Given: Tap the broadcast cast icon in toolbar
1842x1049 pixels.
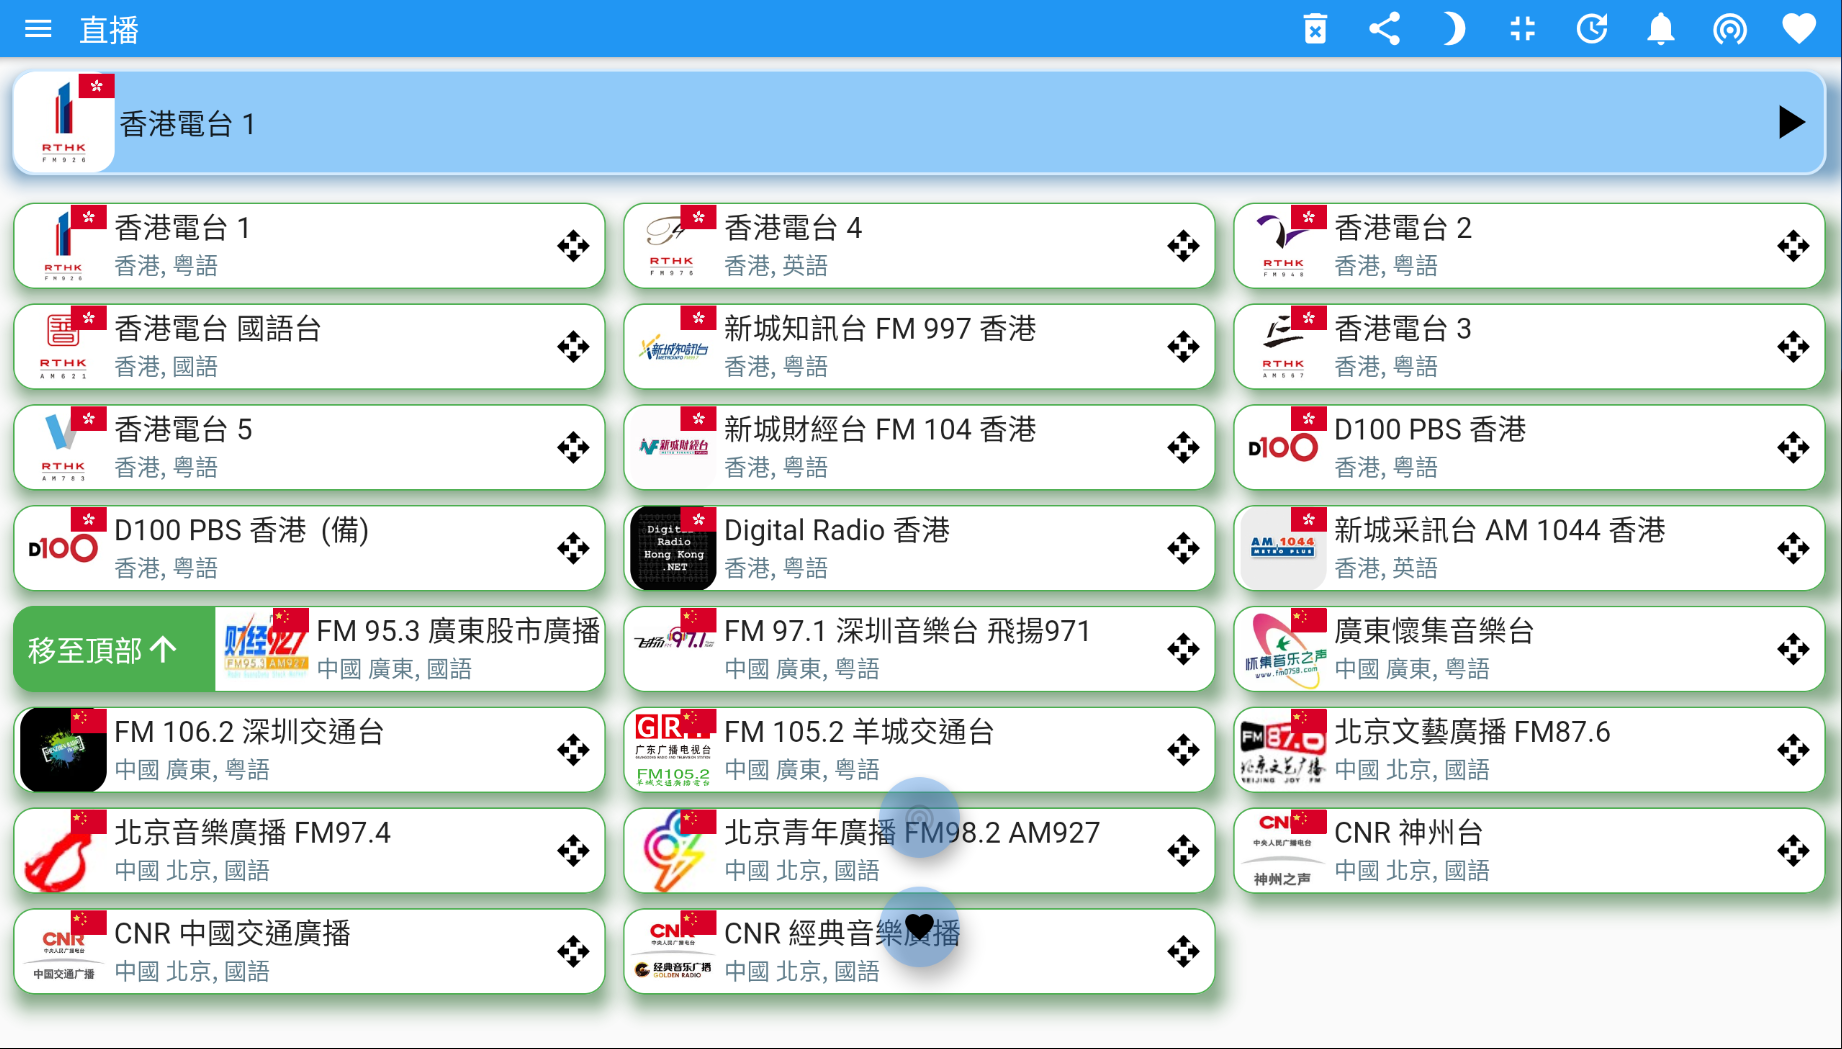Looking at the screenshot, I should (1729, 29).
